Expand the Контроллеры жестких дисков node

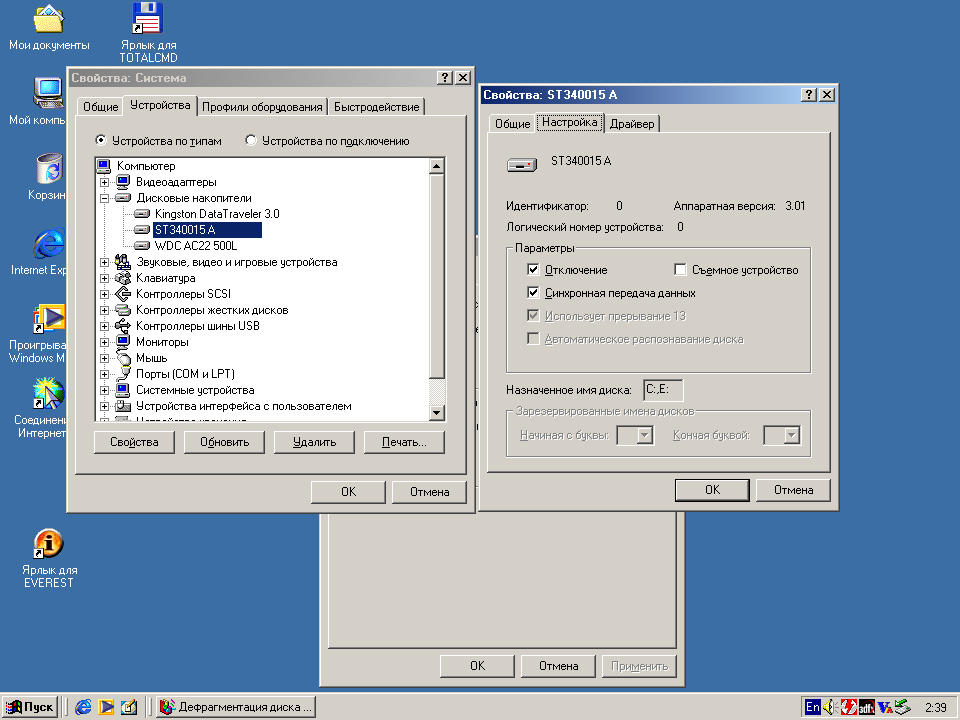105,310
